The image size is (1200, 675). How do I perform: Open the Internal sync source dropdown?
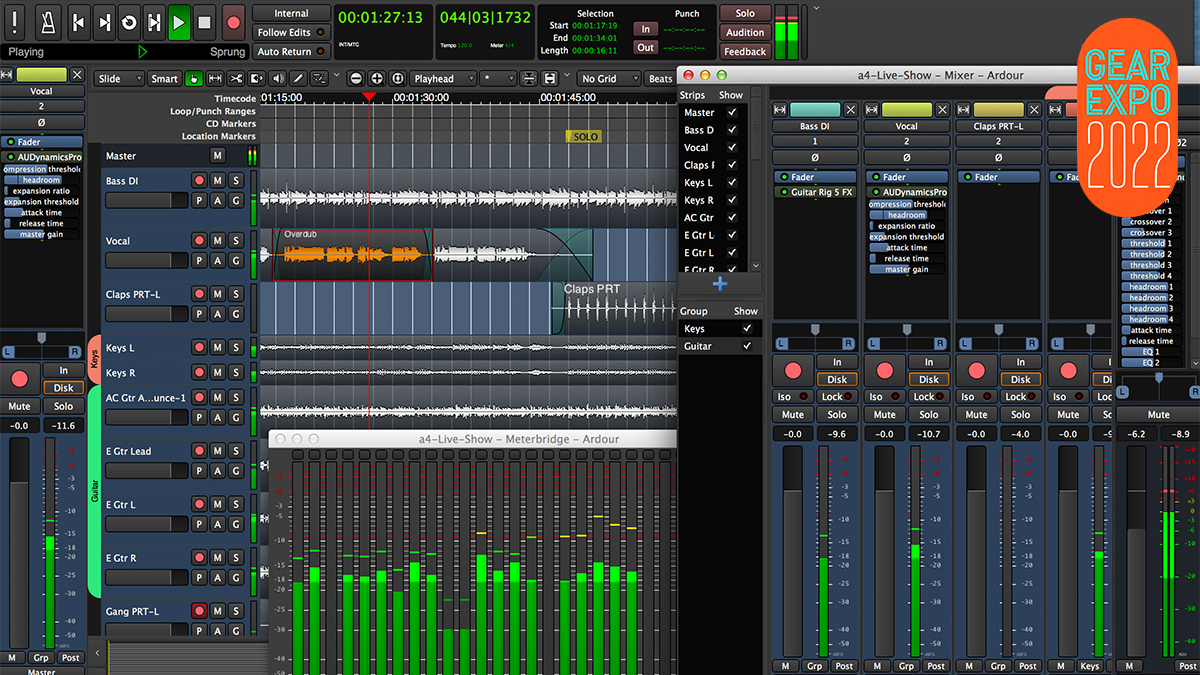pos(291,13)
